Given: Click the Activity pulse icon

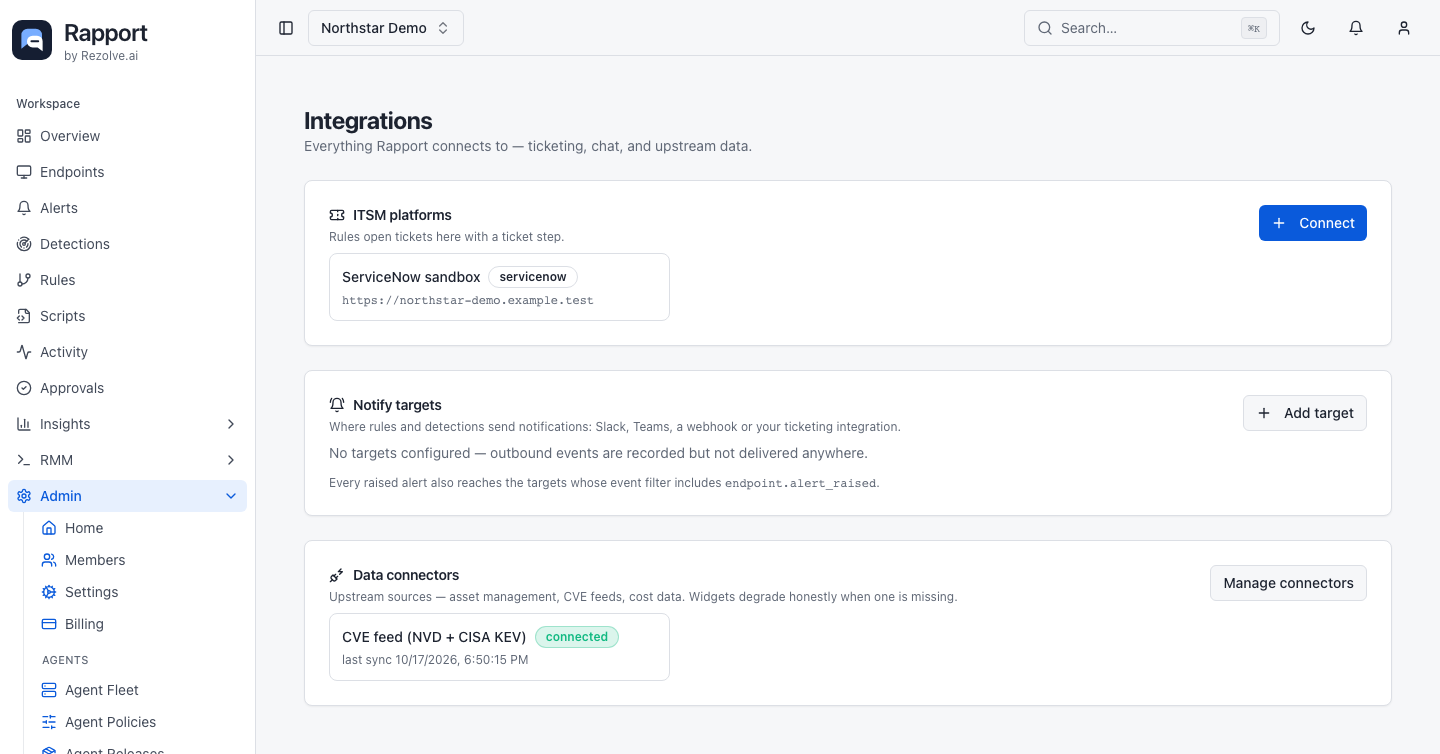Looking at the screenshot, I should [24, 352].
